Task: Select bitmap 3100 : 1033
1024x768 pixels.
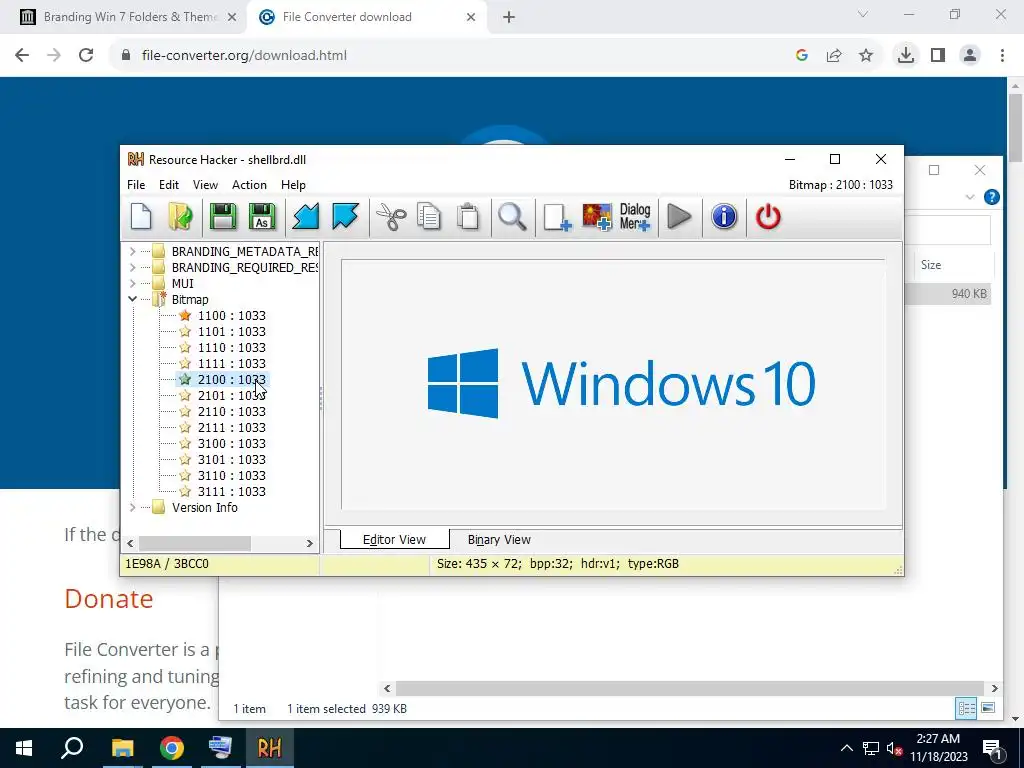Action: coord(232,443)
